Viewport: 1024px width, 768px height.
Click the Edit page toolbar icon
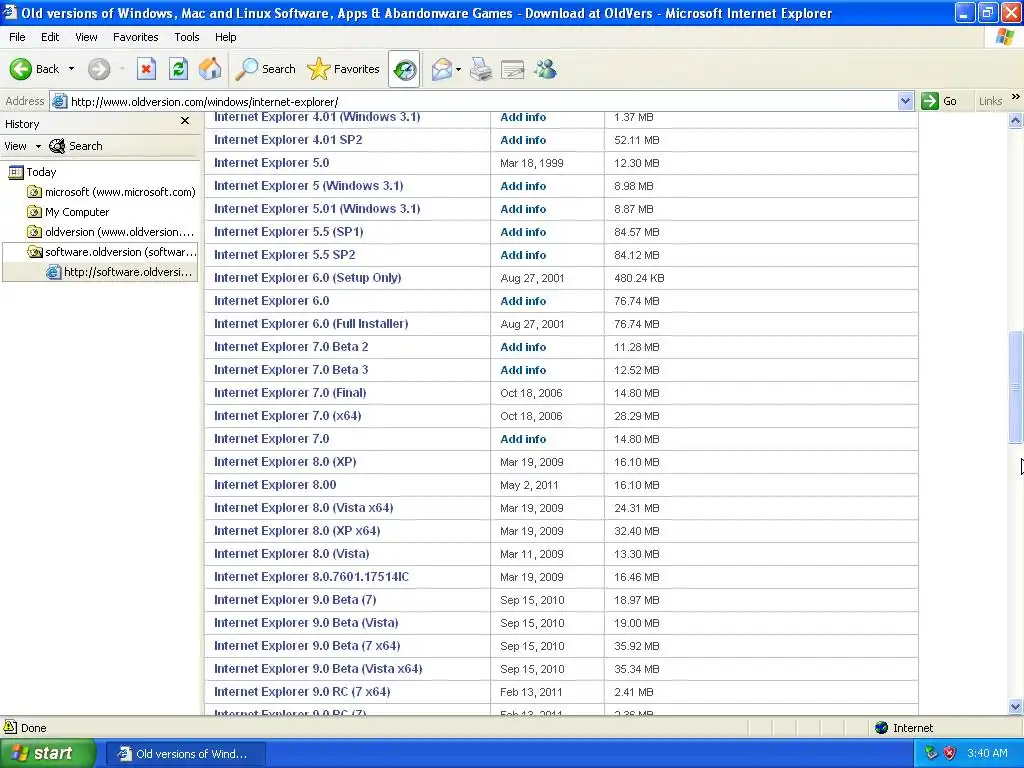(513, 69)
